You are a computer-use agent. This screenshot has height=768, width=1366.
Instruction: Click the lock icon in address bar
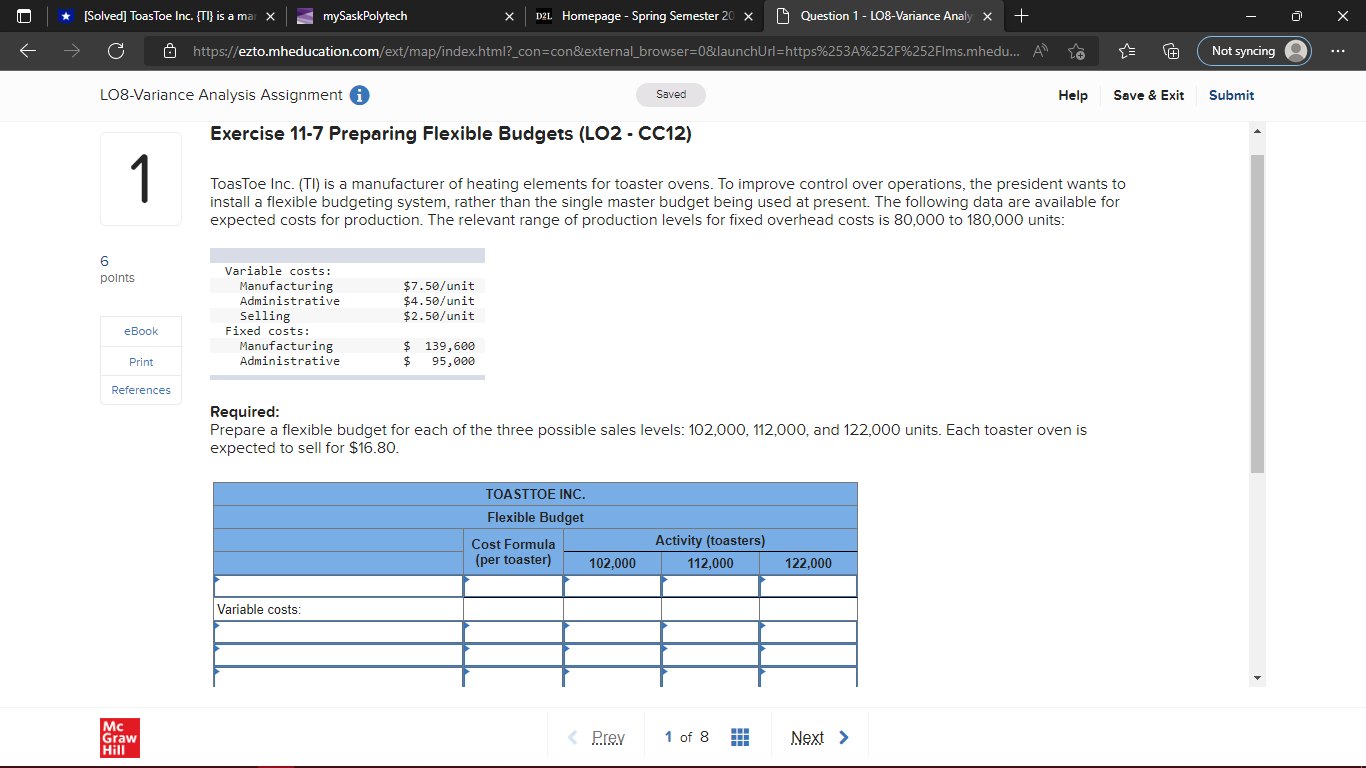pos(170,51)
